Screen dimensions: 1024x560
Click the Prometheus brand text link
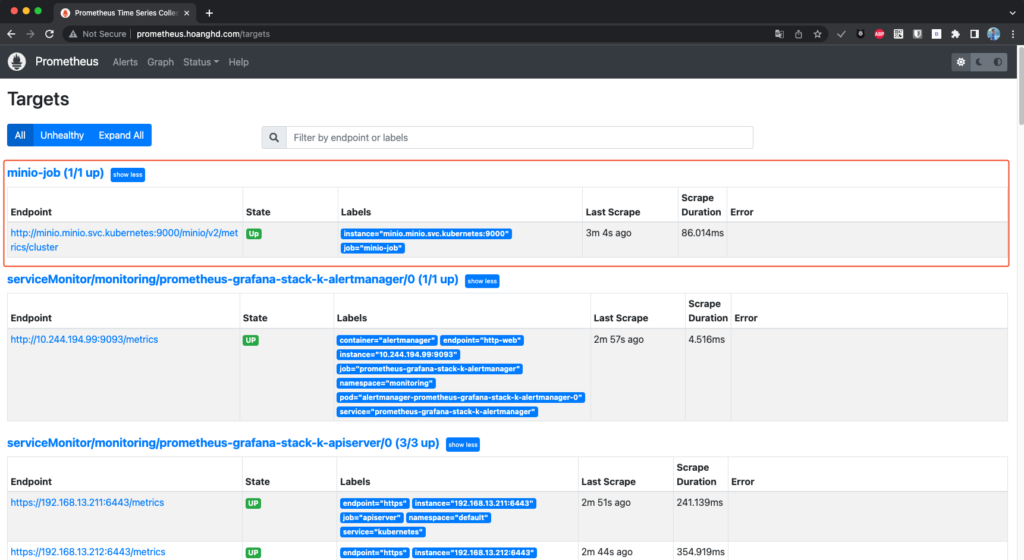[67, 61]
